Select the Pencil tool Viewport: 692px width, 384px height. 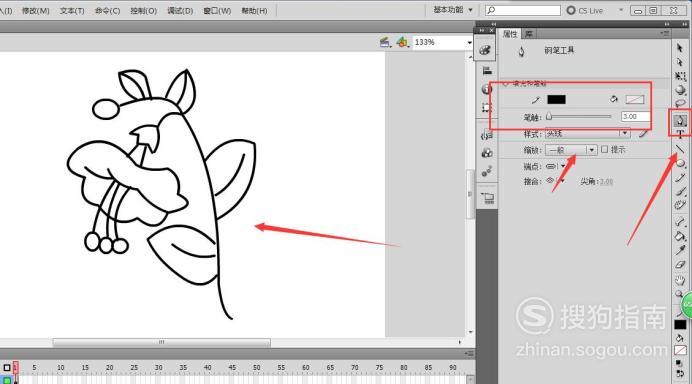point(680,177)
